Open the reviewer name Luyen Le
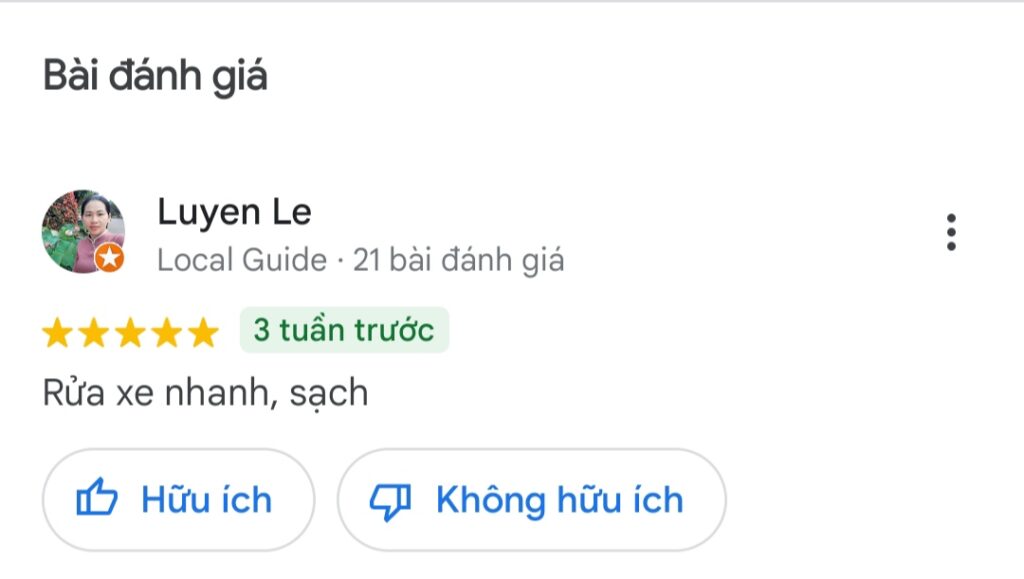 (x=234, y=213)
